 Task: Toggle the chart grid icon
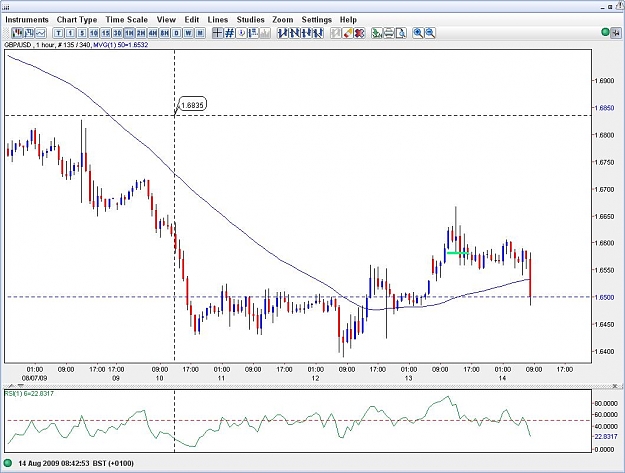[229, 33]
